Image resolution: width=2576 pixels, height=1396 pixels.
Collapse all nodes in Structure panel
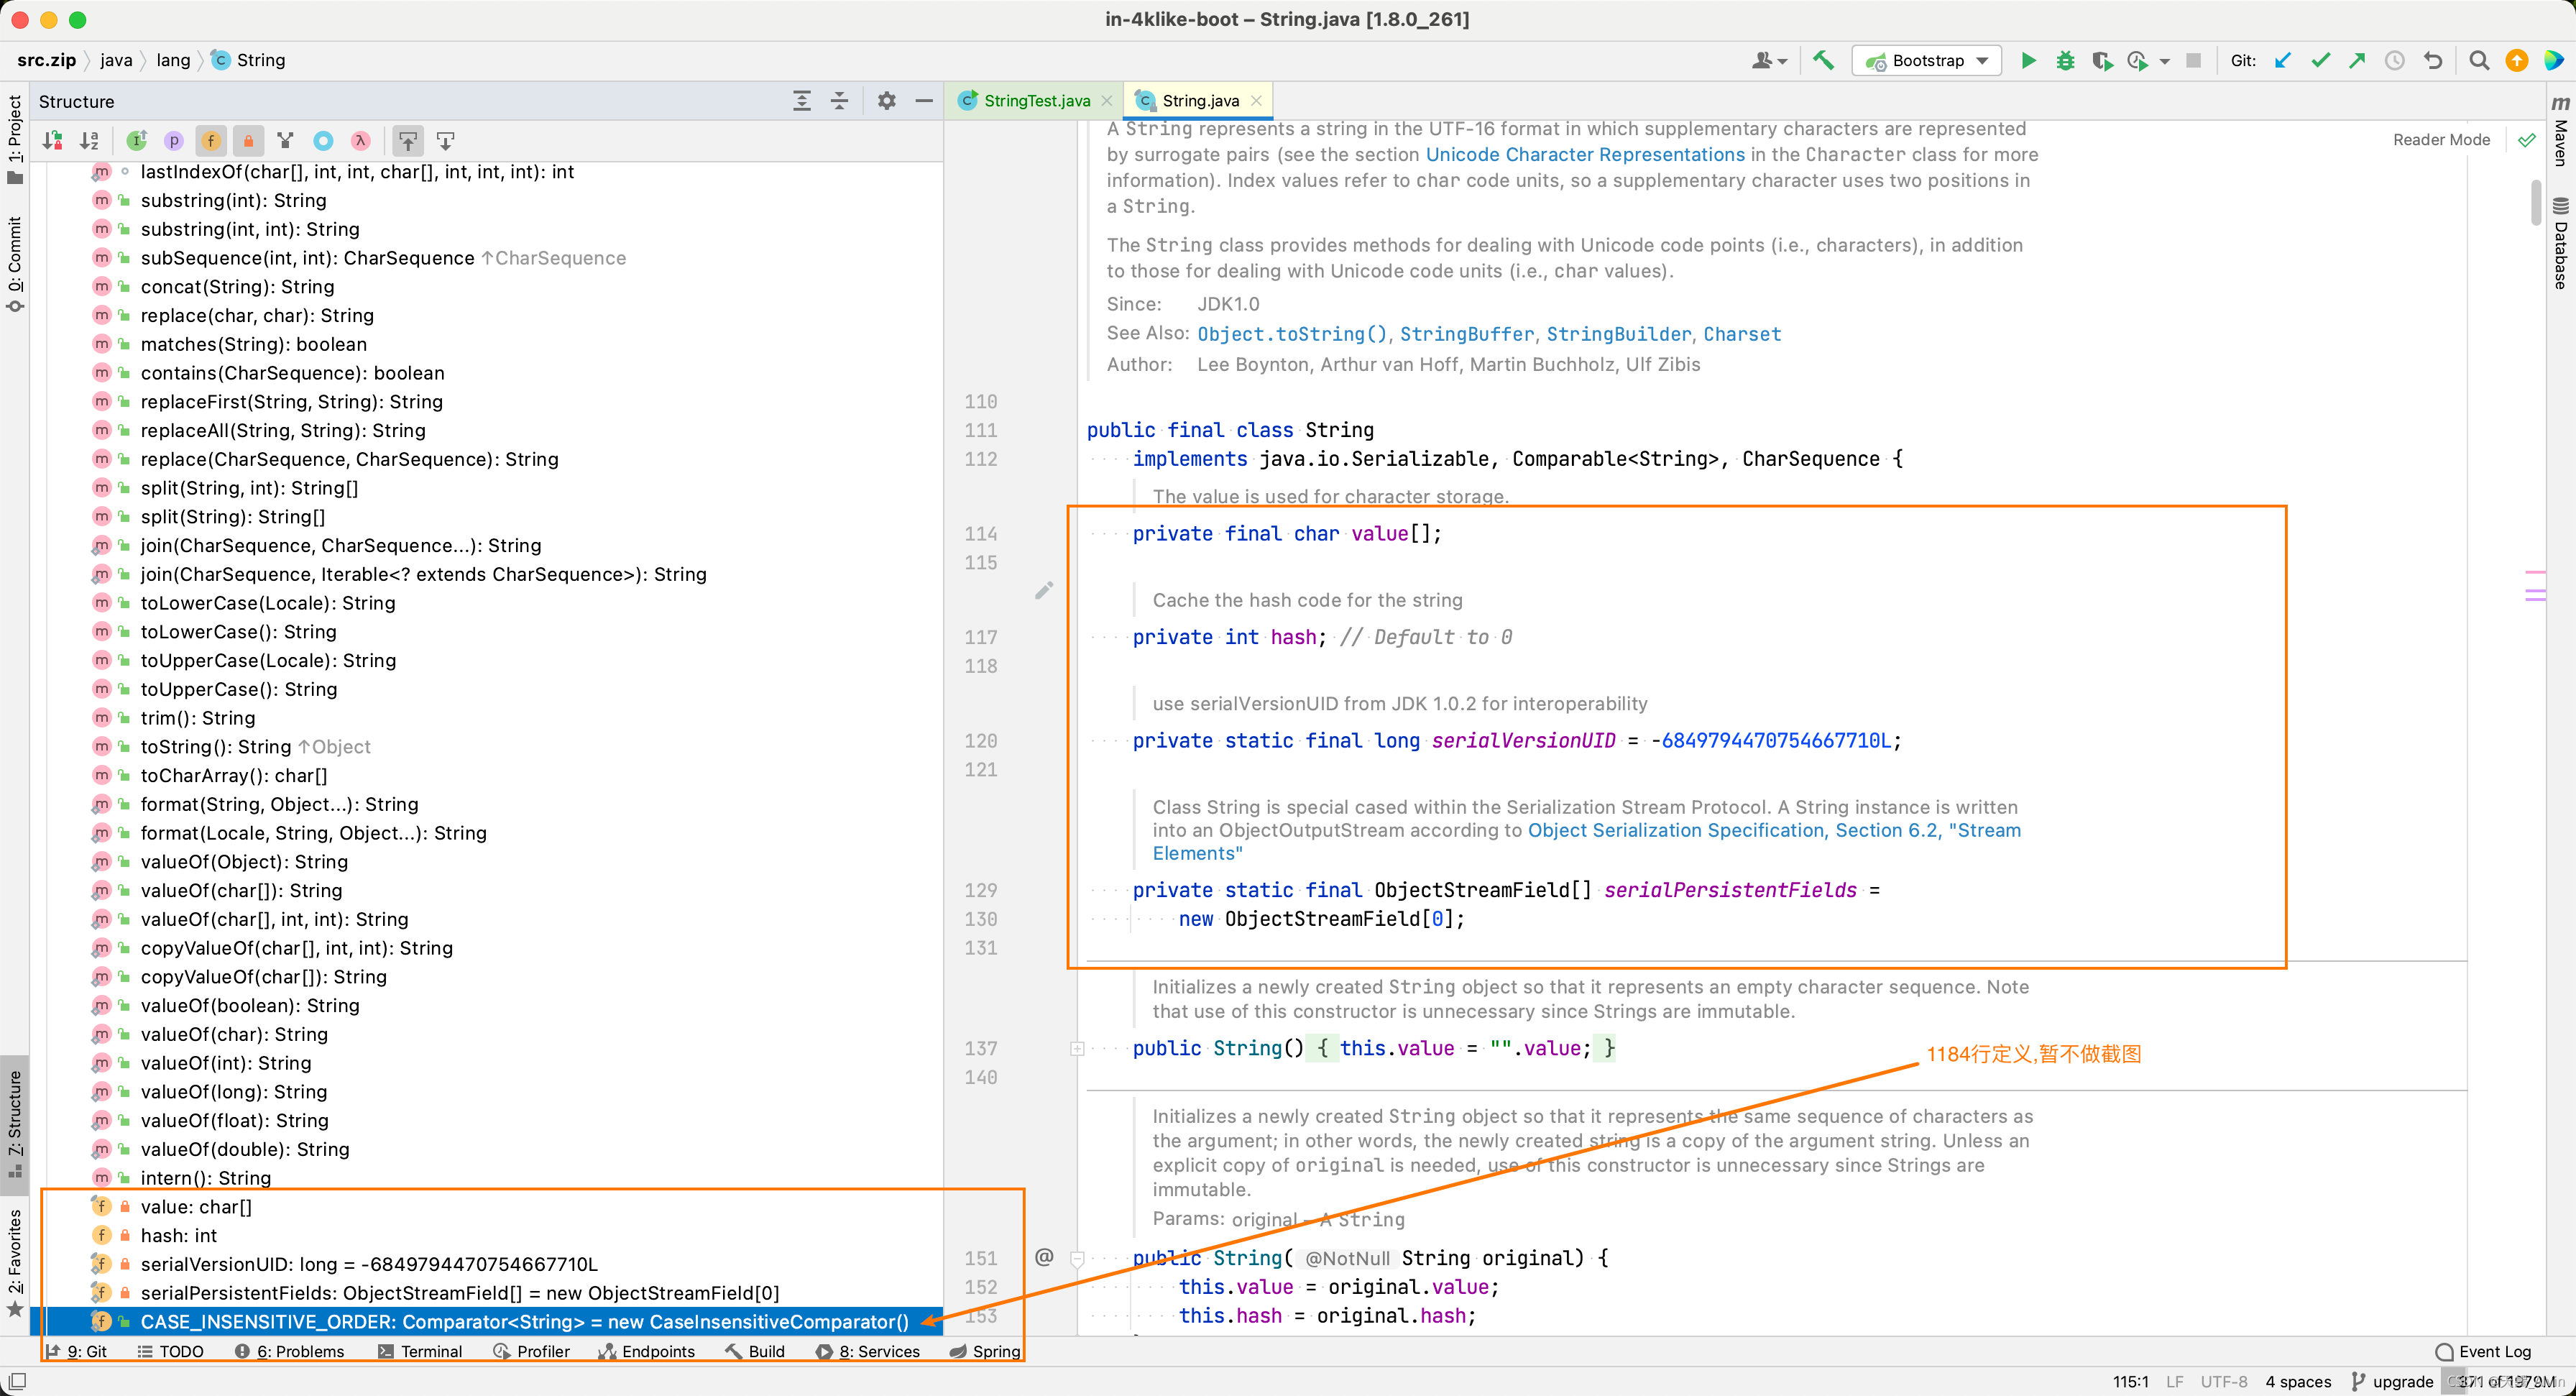pyautogui.click(x=840, y=101)
